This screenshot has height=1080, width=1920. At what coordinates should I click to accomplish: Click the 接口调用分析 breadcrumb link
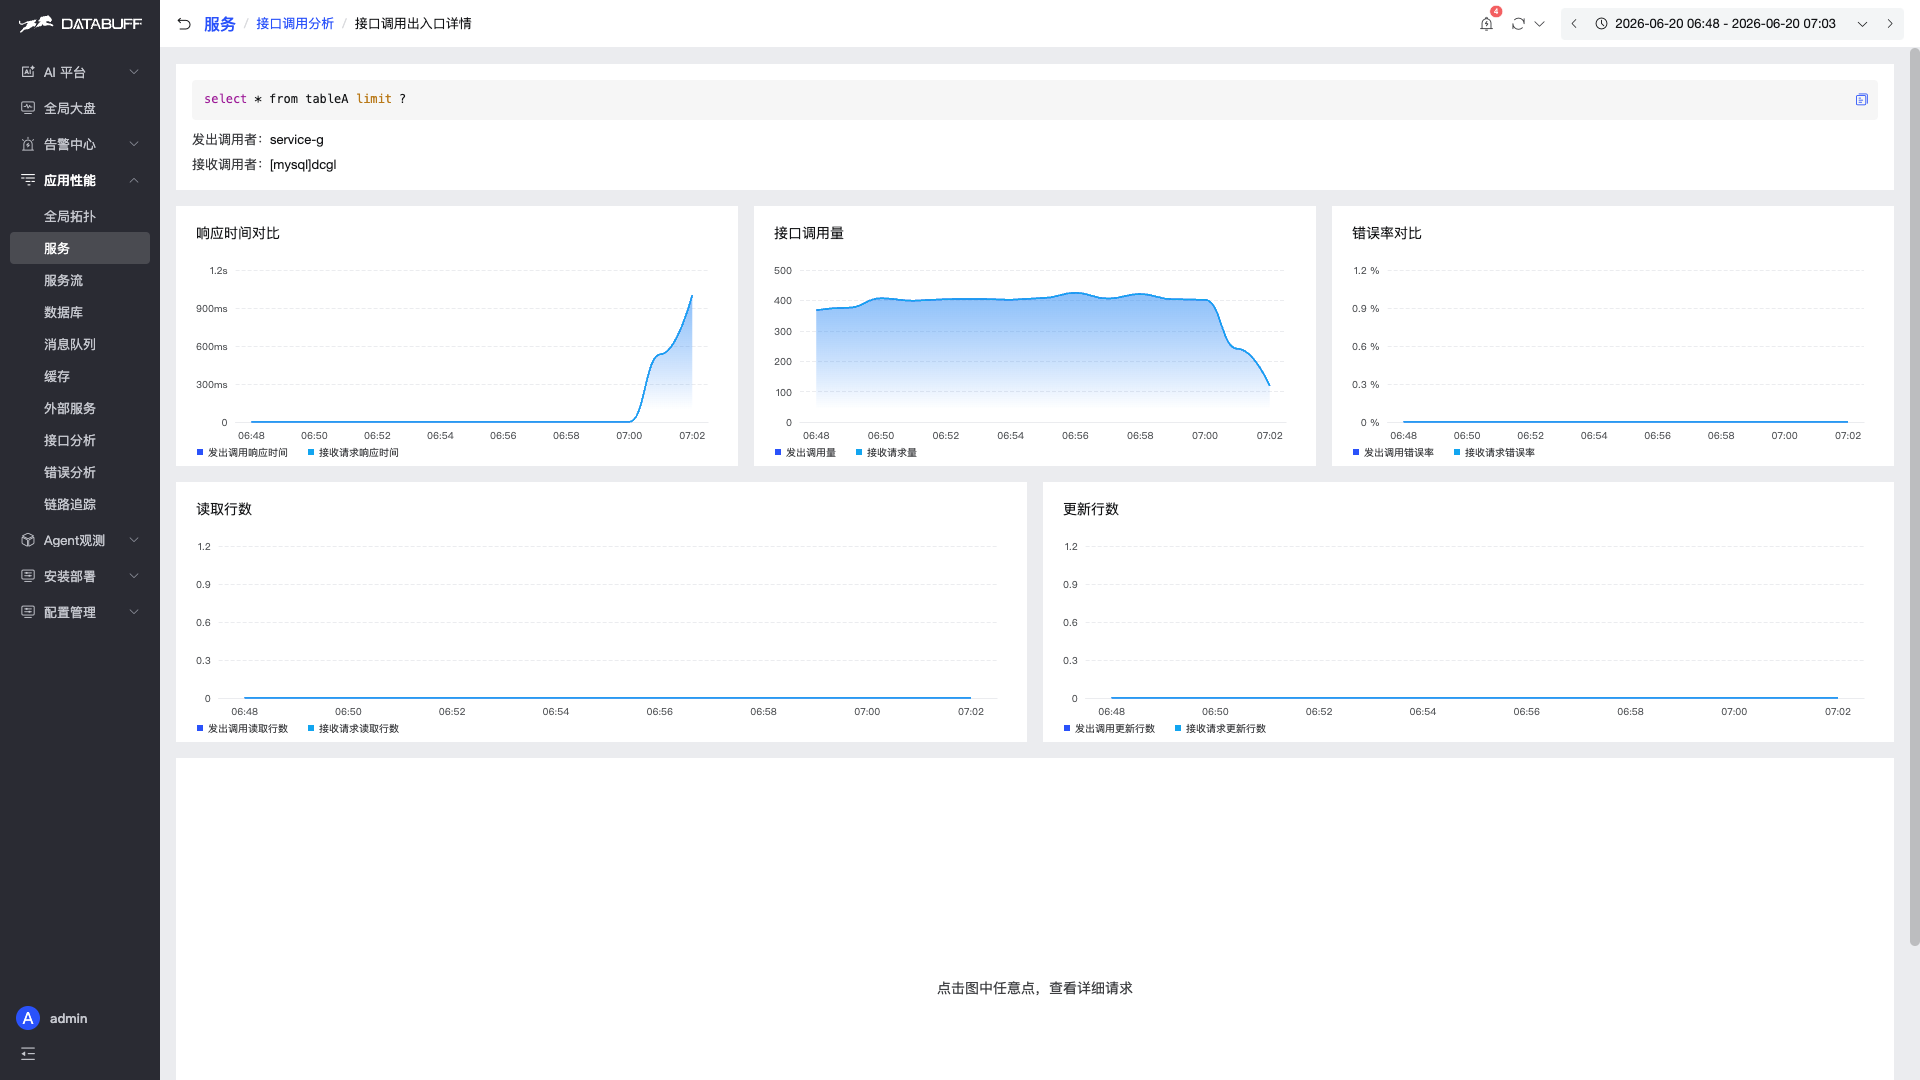(295, 24)
